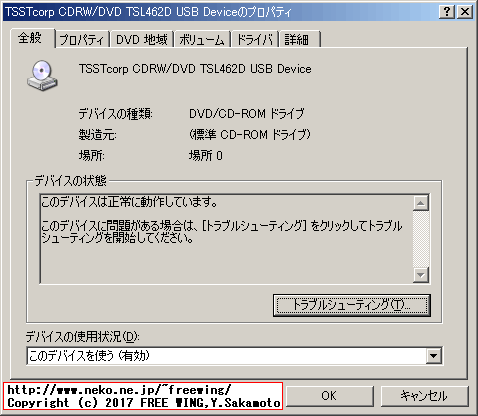Click the デバイスの使用状況(D) label

[83, 337]
